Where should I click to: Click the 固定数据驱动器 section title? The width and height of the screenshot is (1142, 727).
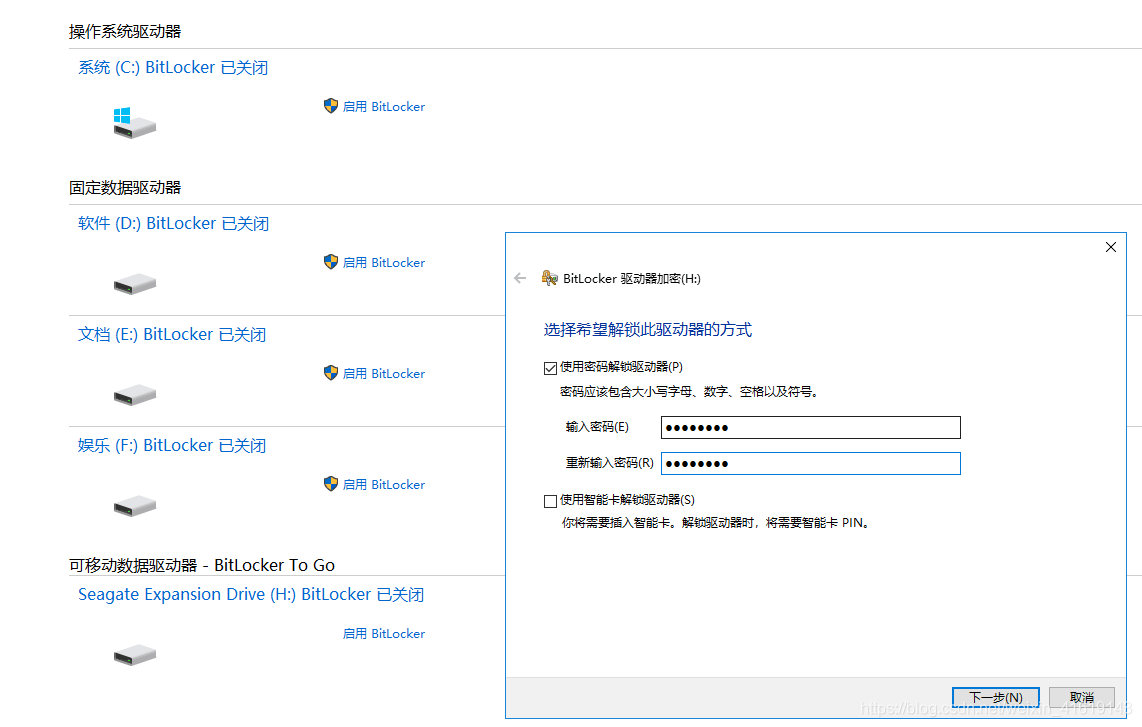125,187
